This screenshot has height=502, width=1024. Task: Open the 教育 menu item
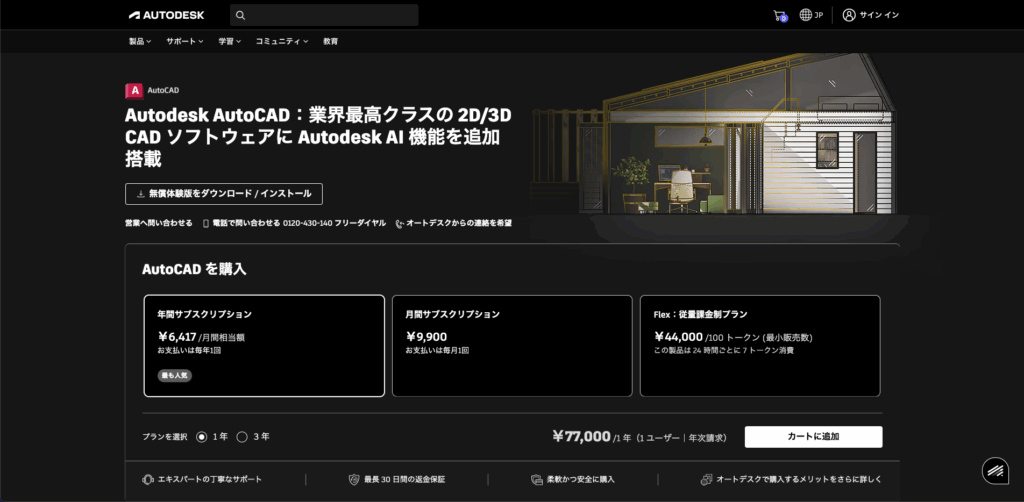pyautogui.click(x=330, y=41)
